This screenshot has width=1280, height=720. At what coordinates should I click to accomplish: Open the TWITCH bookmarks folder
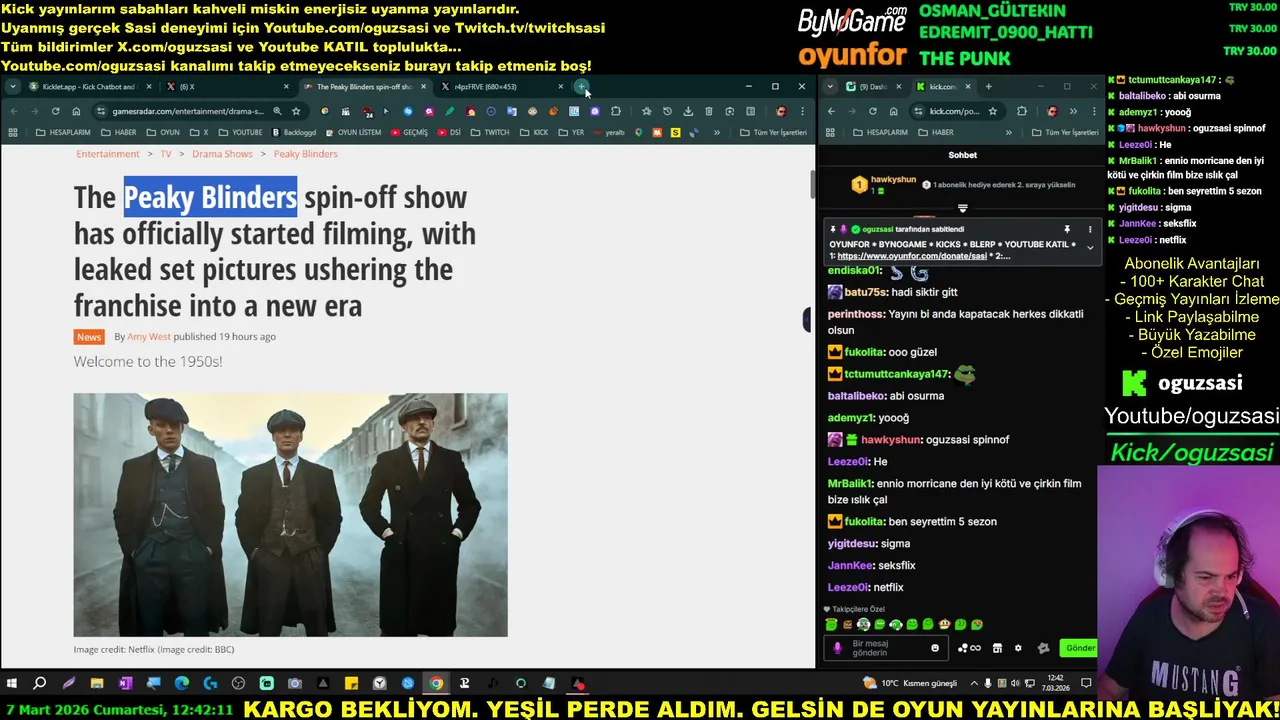coord(490,132)
